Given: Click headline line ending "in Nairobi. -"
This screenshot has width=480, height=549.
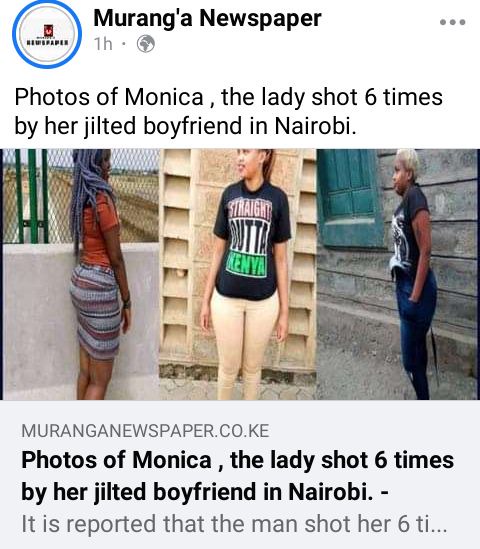Looking at the screenshot, I should [205, 491].
